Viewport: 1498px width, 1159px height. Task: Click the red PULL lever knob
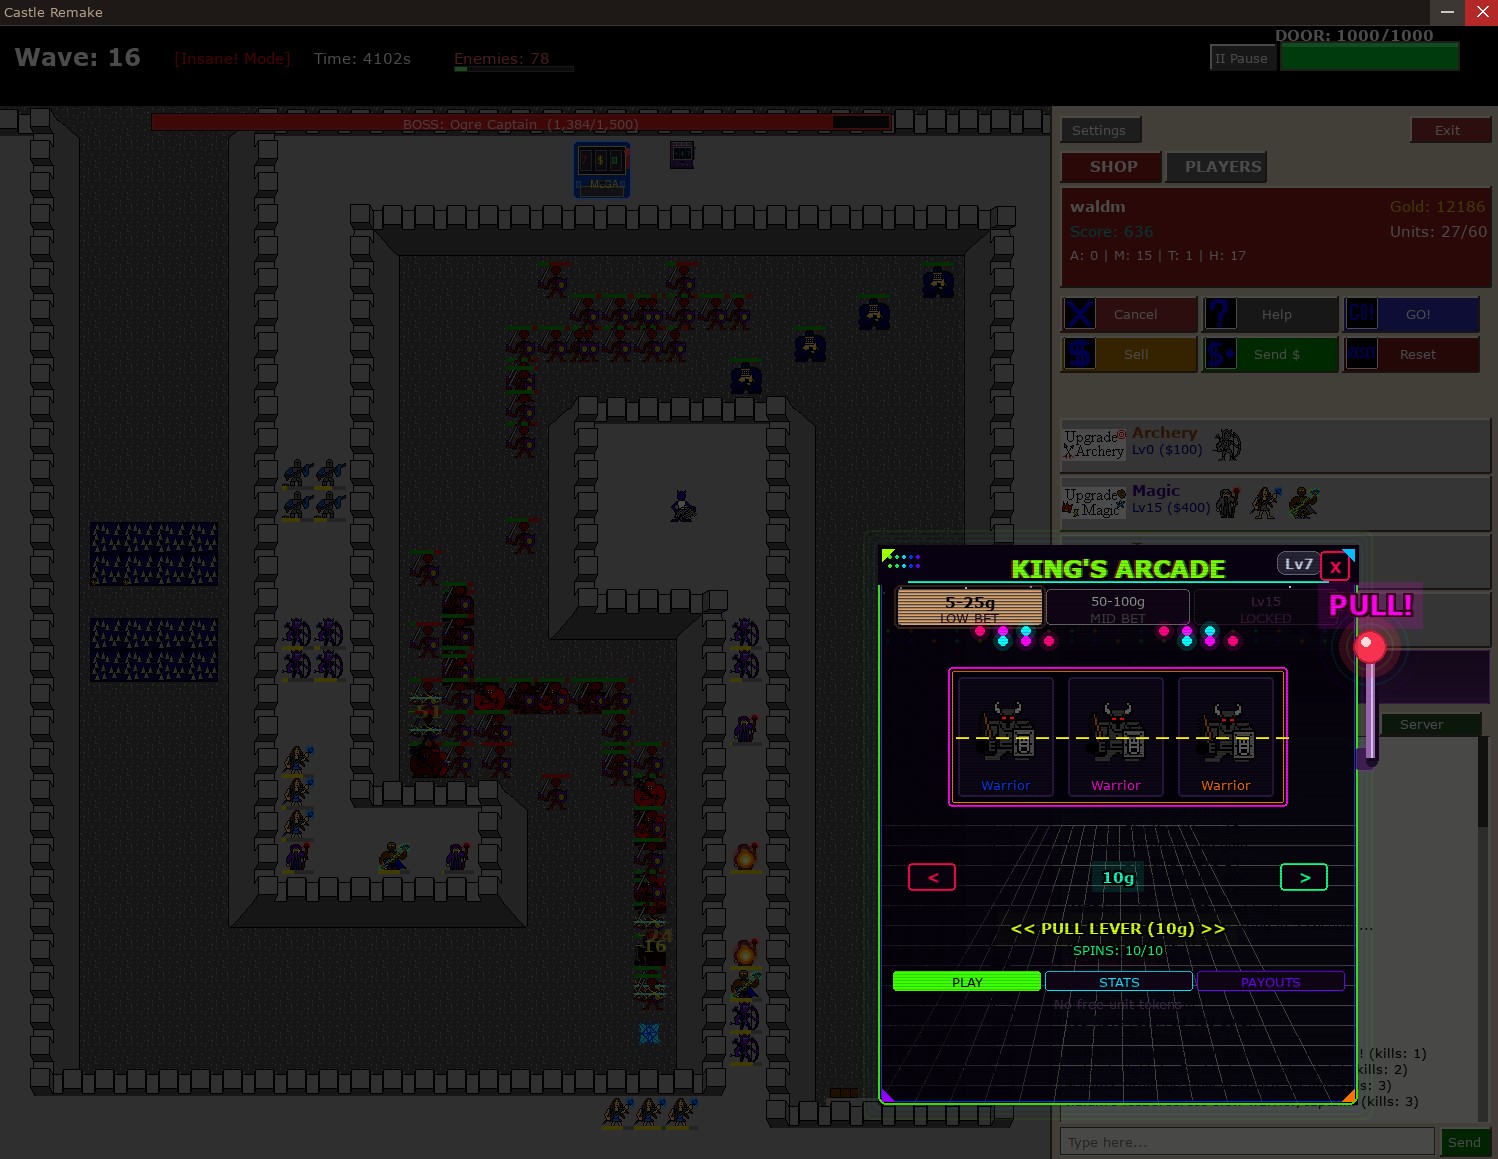1369,647
